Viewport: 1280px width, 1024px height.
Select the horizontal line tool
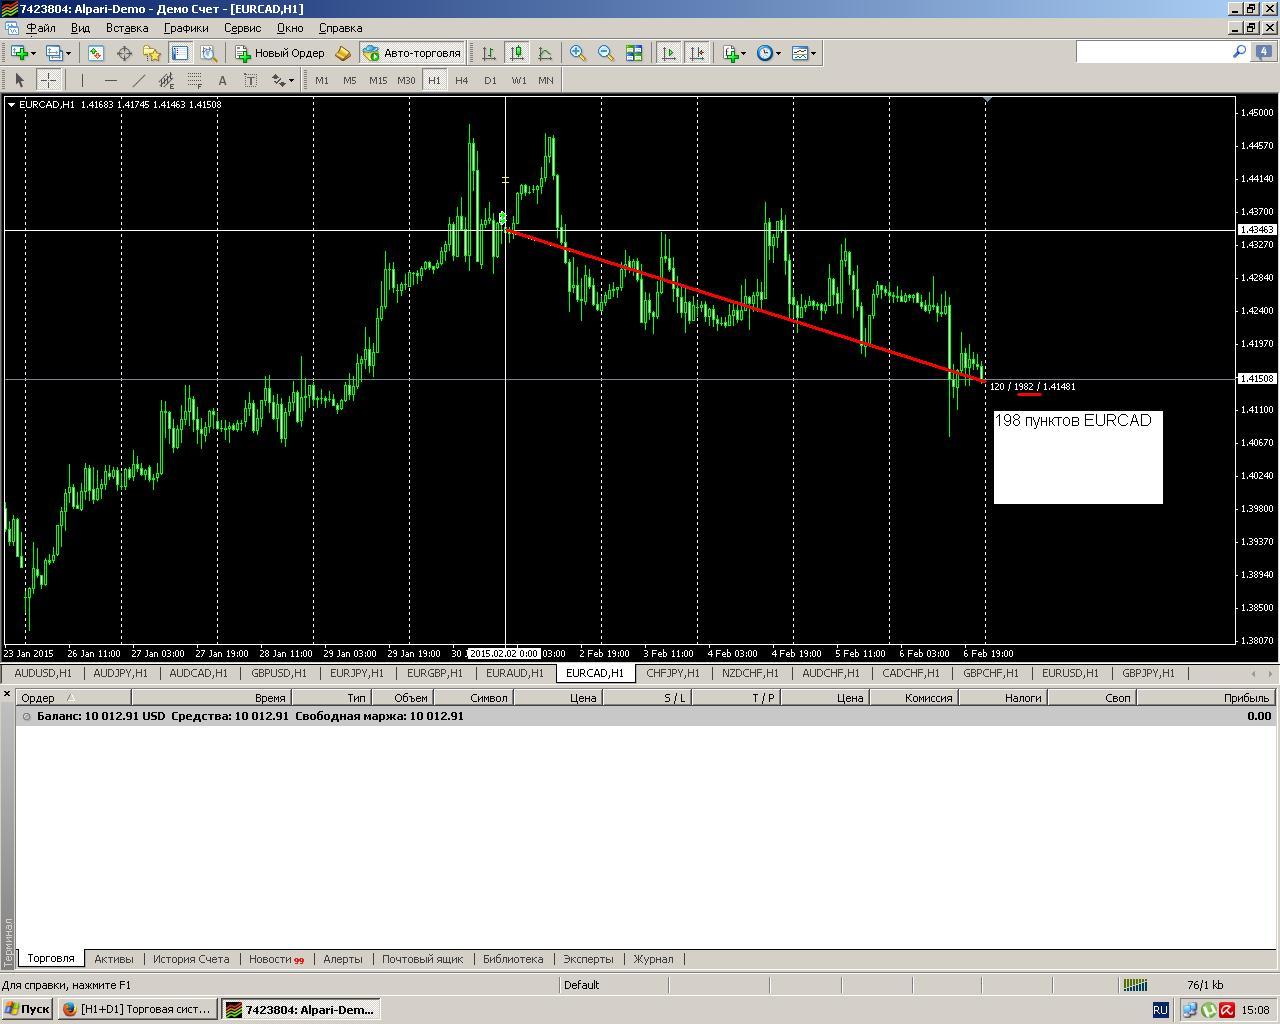(110, 80)
